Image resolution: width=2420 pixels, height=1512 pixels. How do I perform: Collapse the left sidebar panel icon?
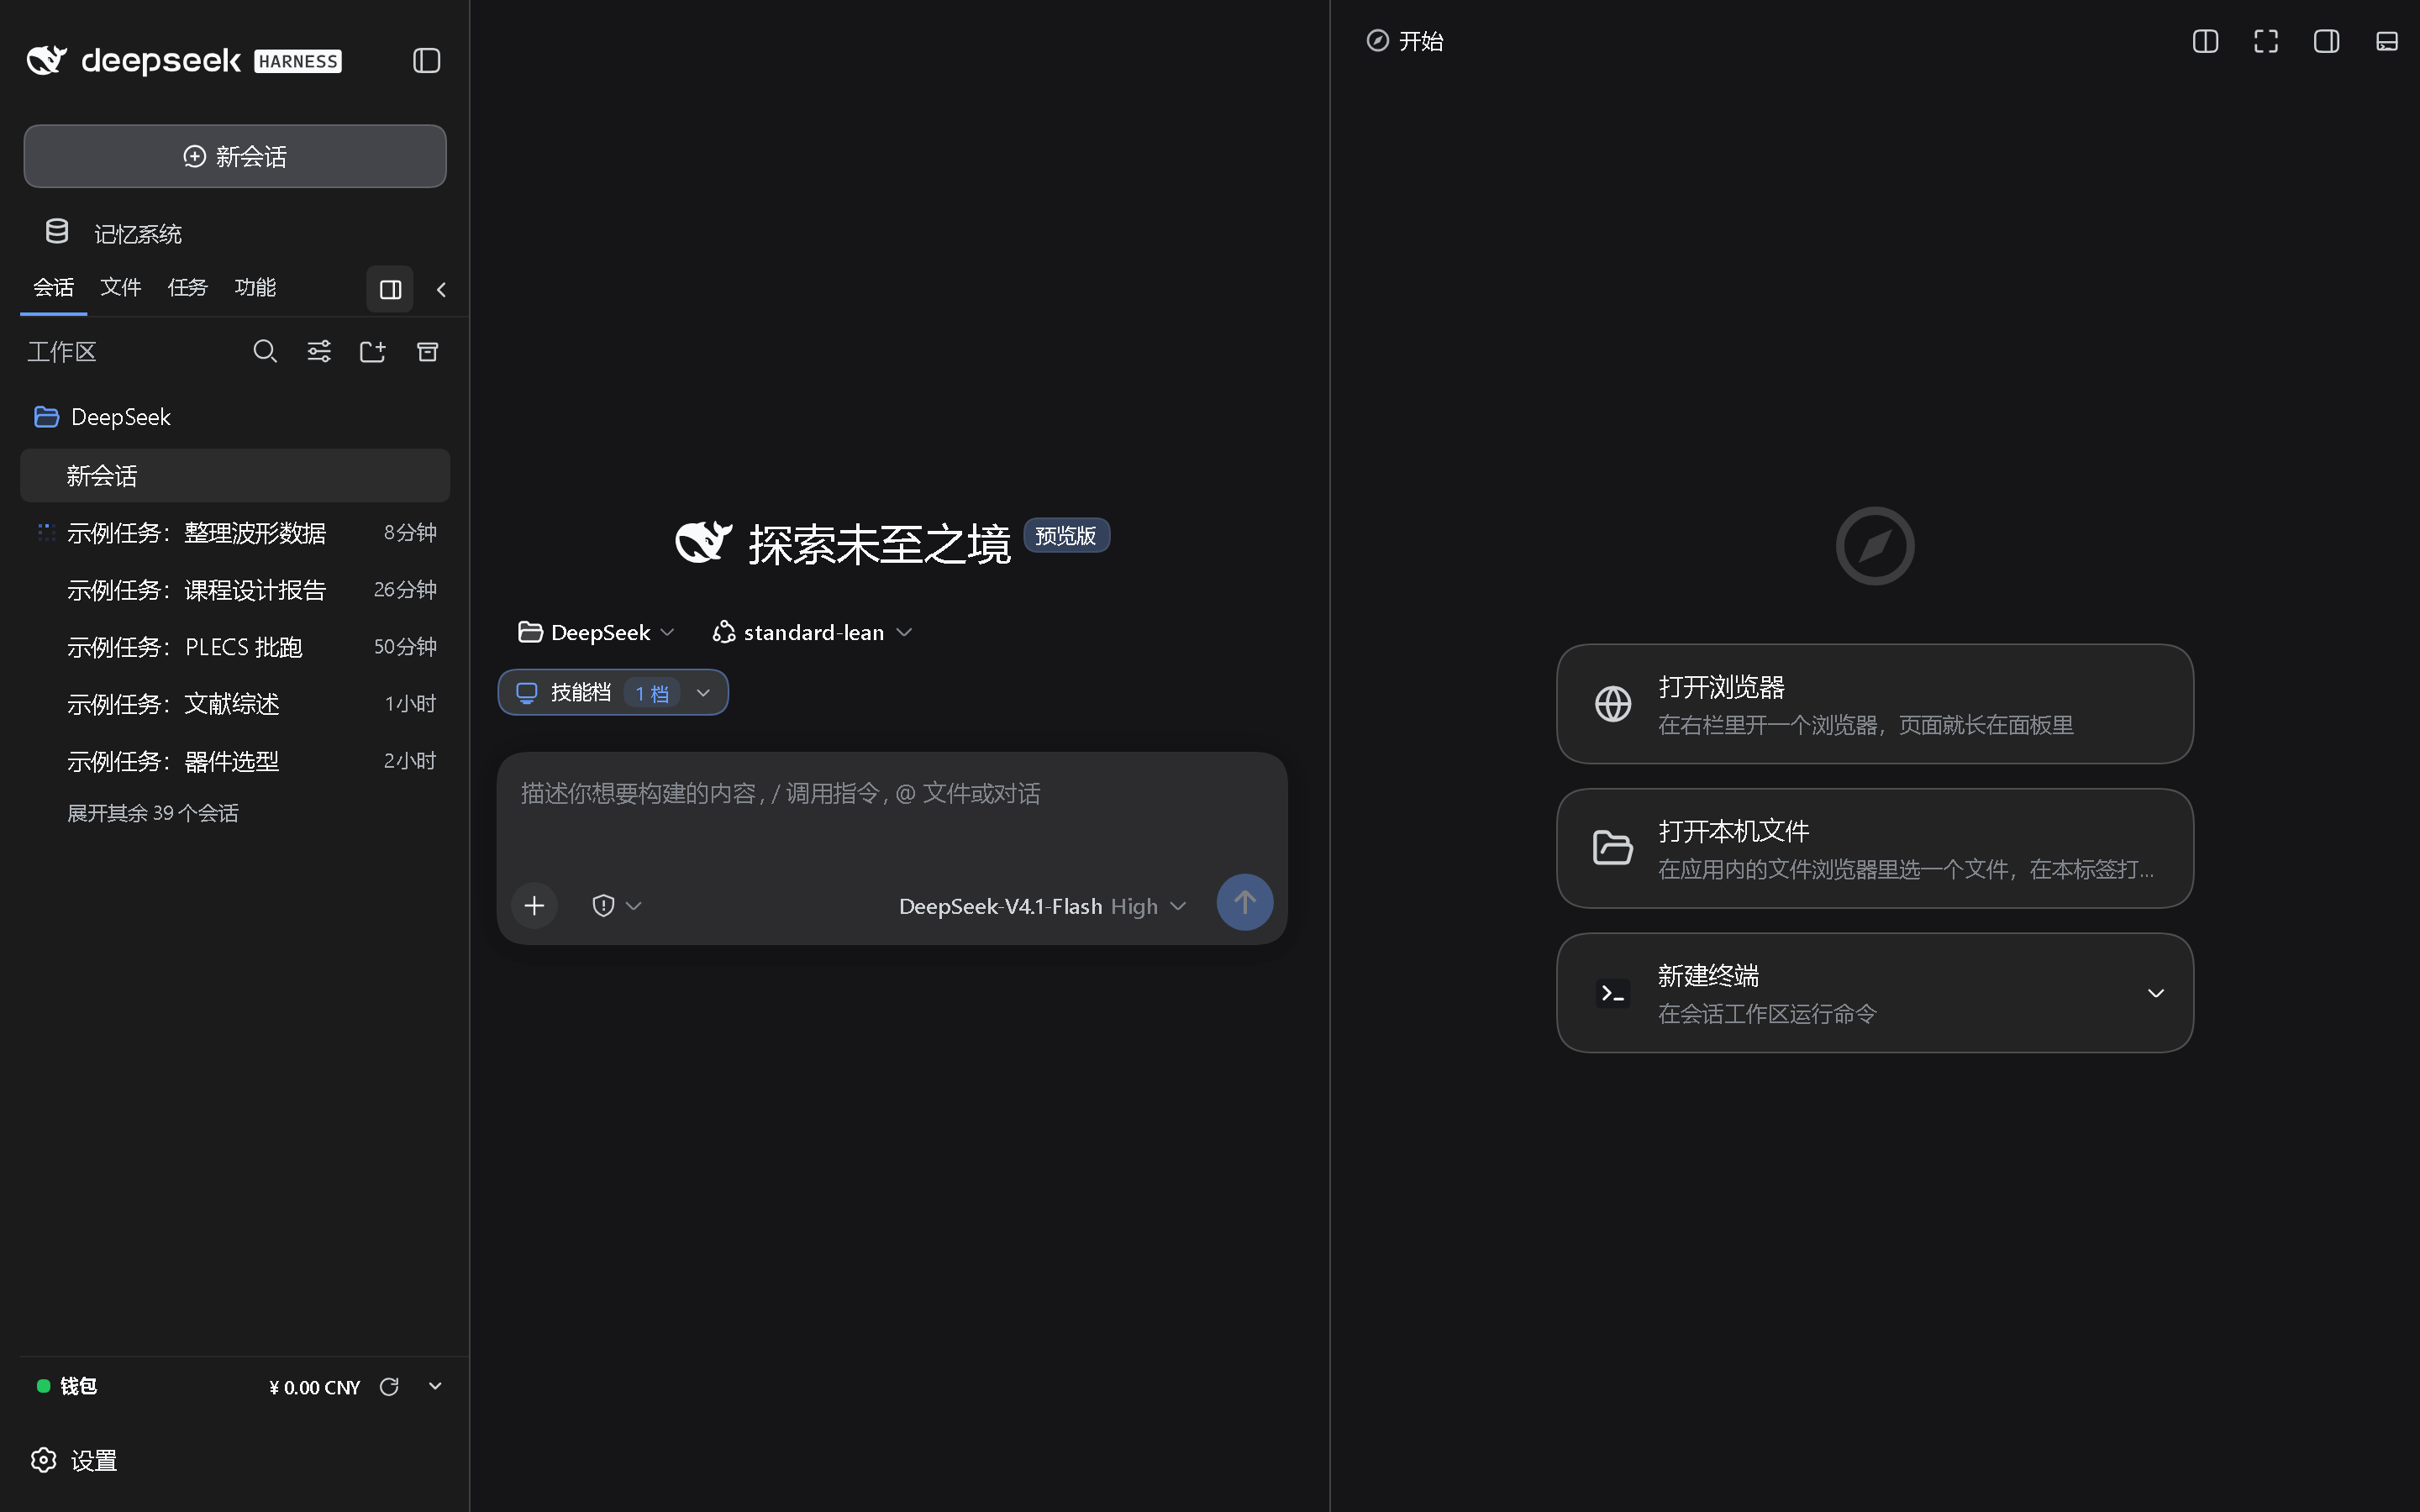(x=427, y=61)
